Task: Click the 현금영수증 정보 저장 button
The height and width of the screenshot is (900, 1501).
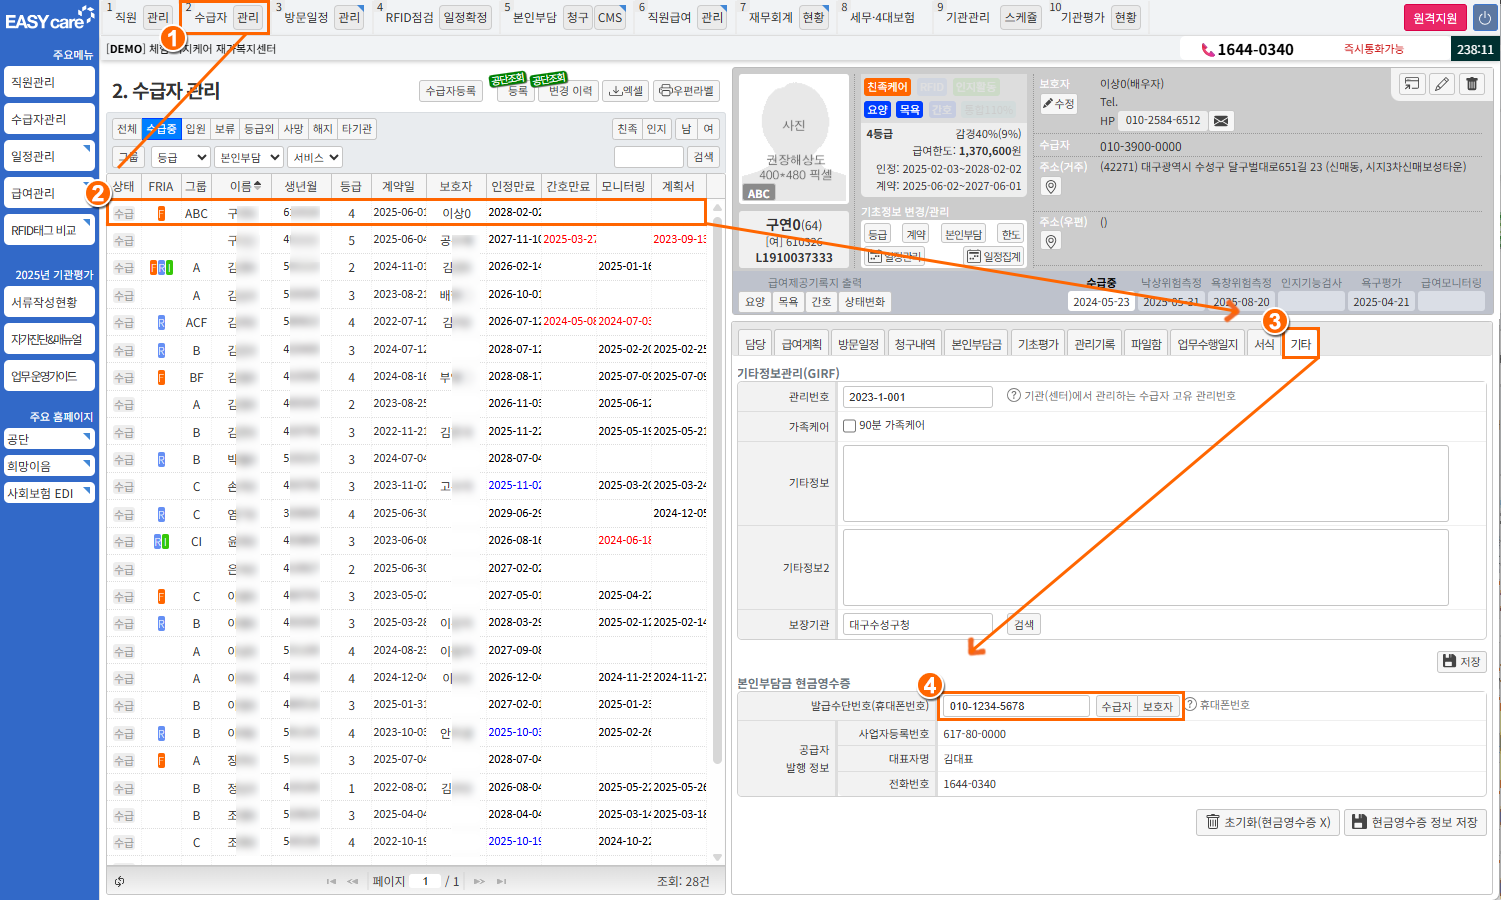Action: click(1413, 822)
